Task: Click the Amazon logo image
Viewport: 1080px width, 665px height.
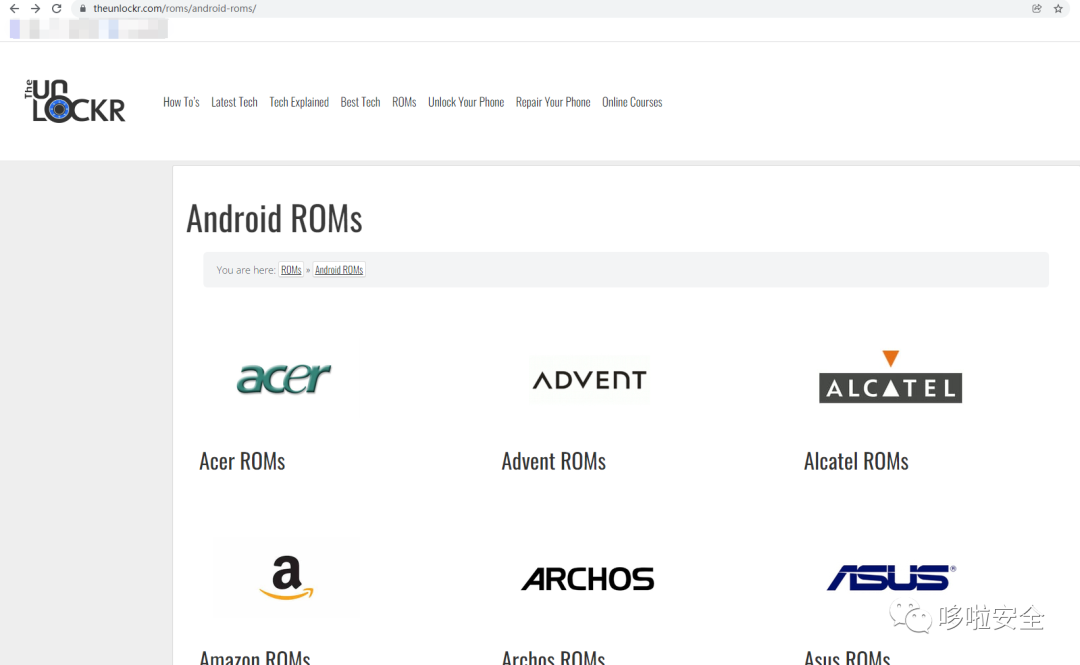Action: tap(286, 577)
